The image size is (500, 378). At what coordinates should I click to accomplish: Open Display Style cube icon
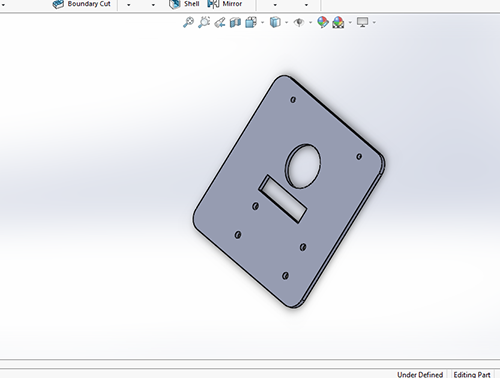point(275,22)
